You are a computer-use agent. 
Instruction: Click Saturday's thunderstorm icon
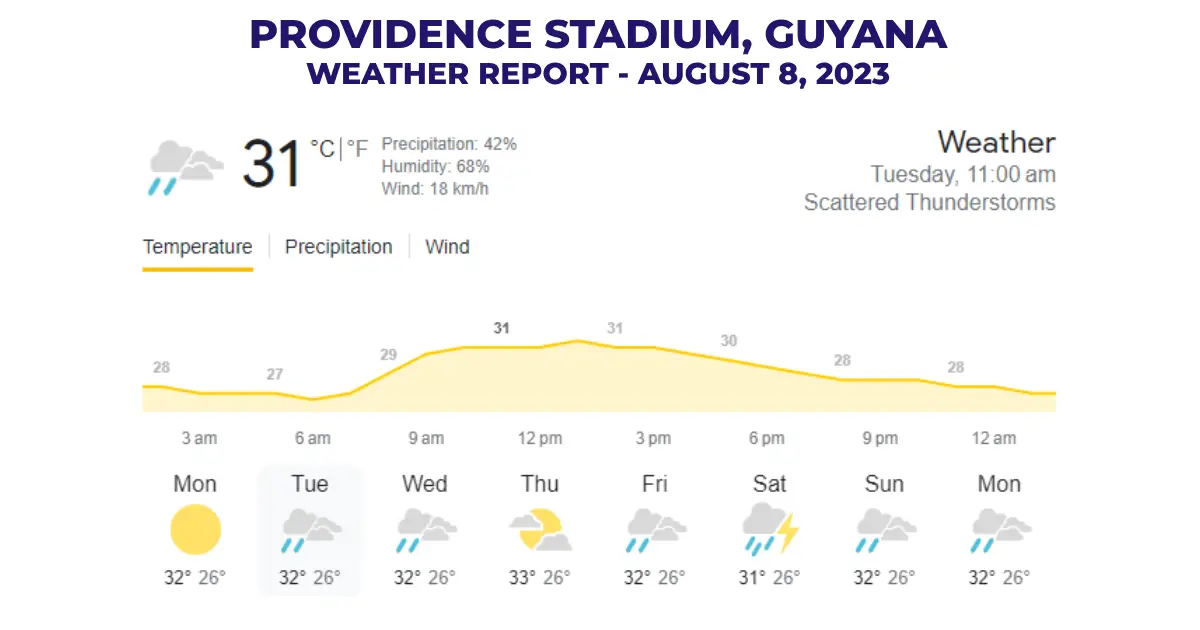tap(770, 528)
